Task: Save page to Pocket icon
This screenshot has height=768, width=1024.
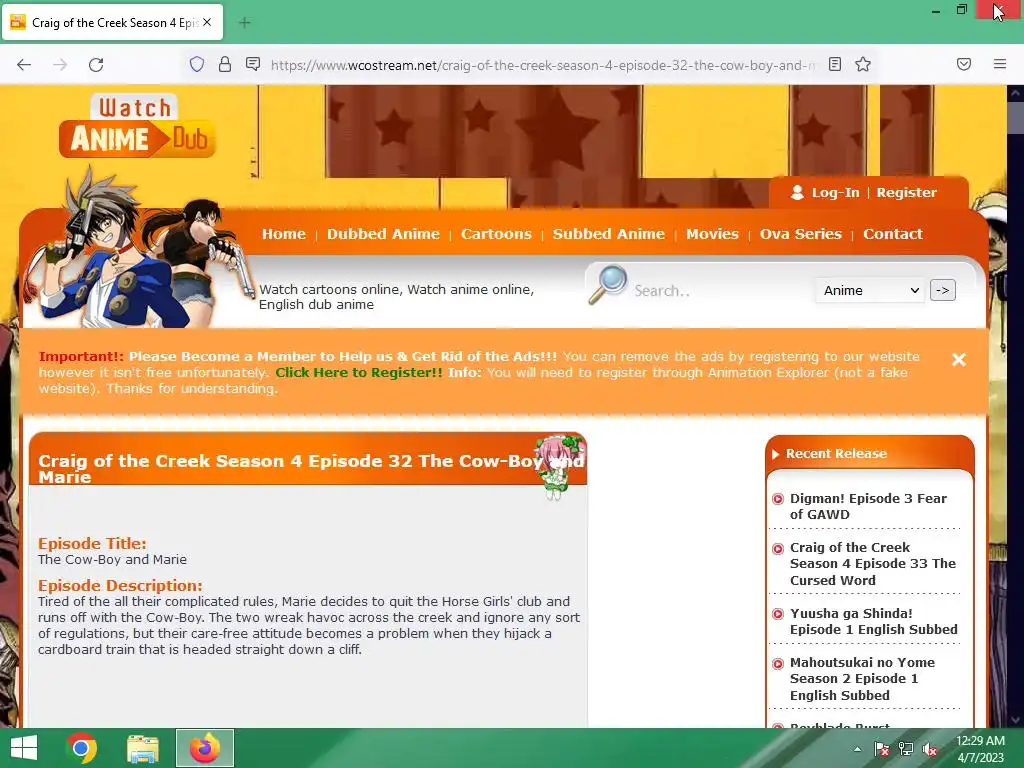Action: point(964,64)
